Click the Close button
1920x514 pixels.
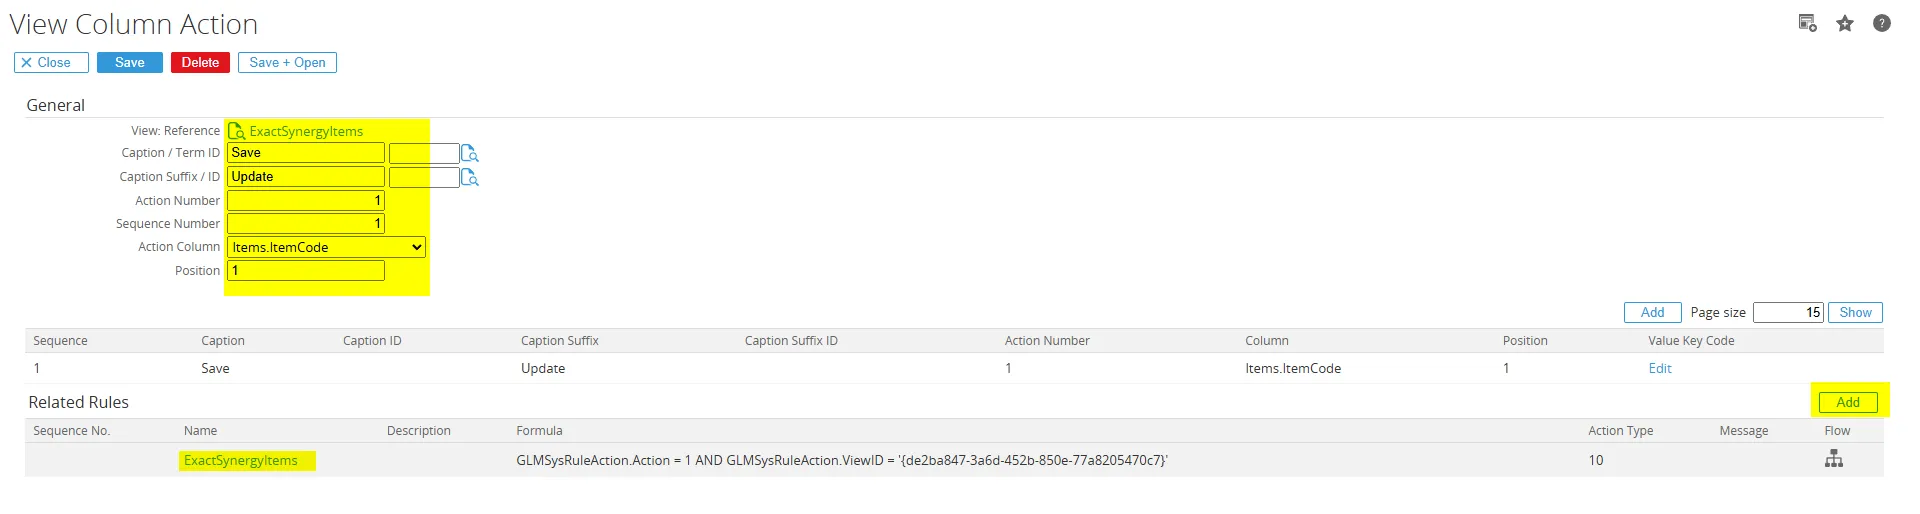tap(51, 63)
